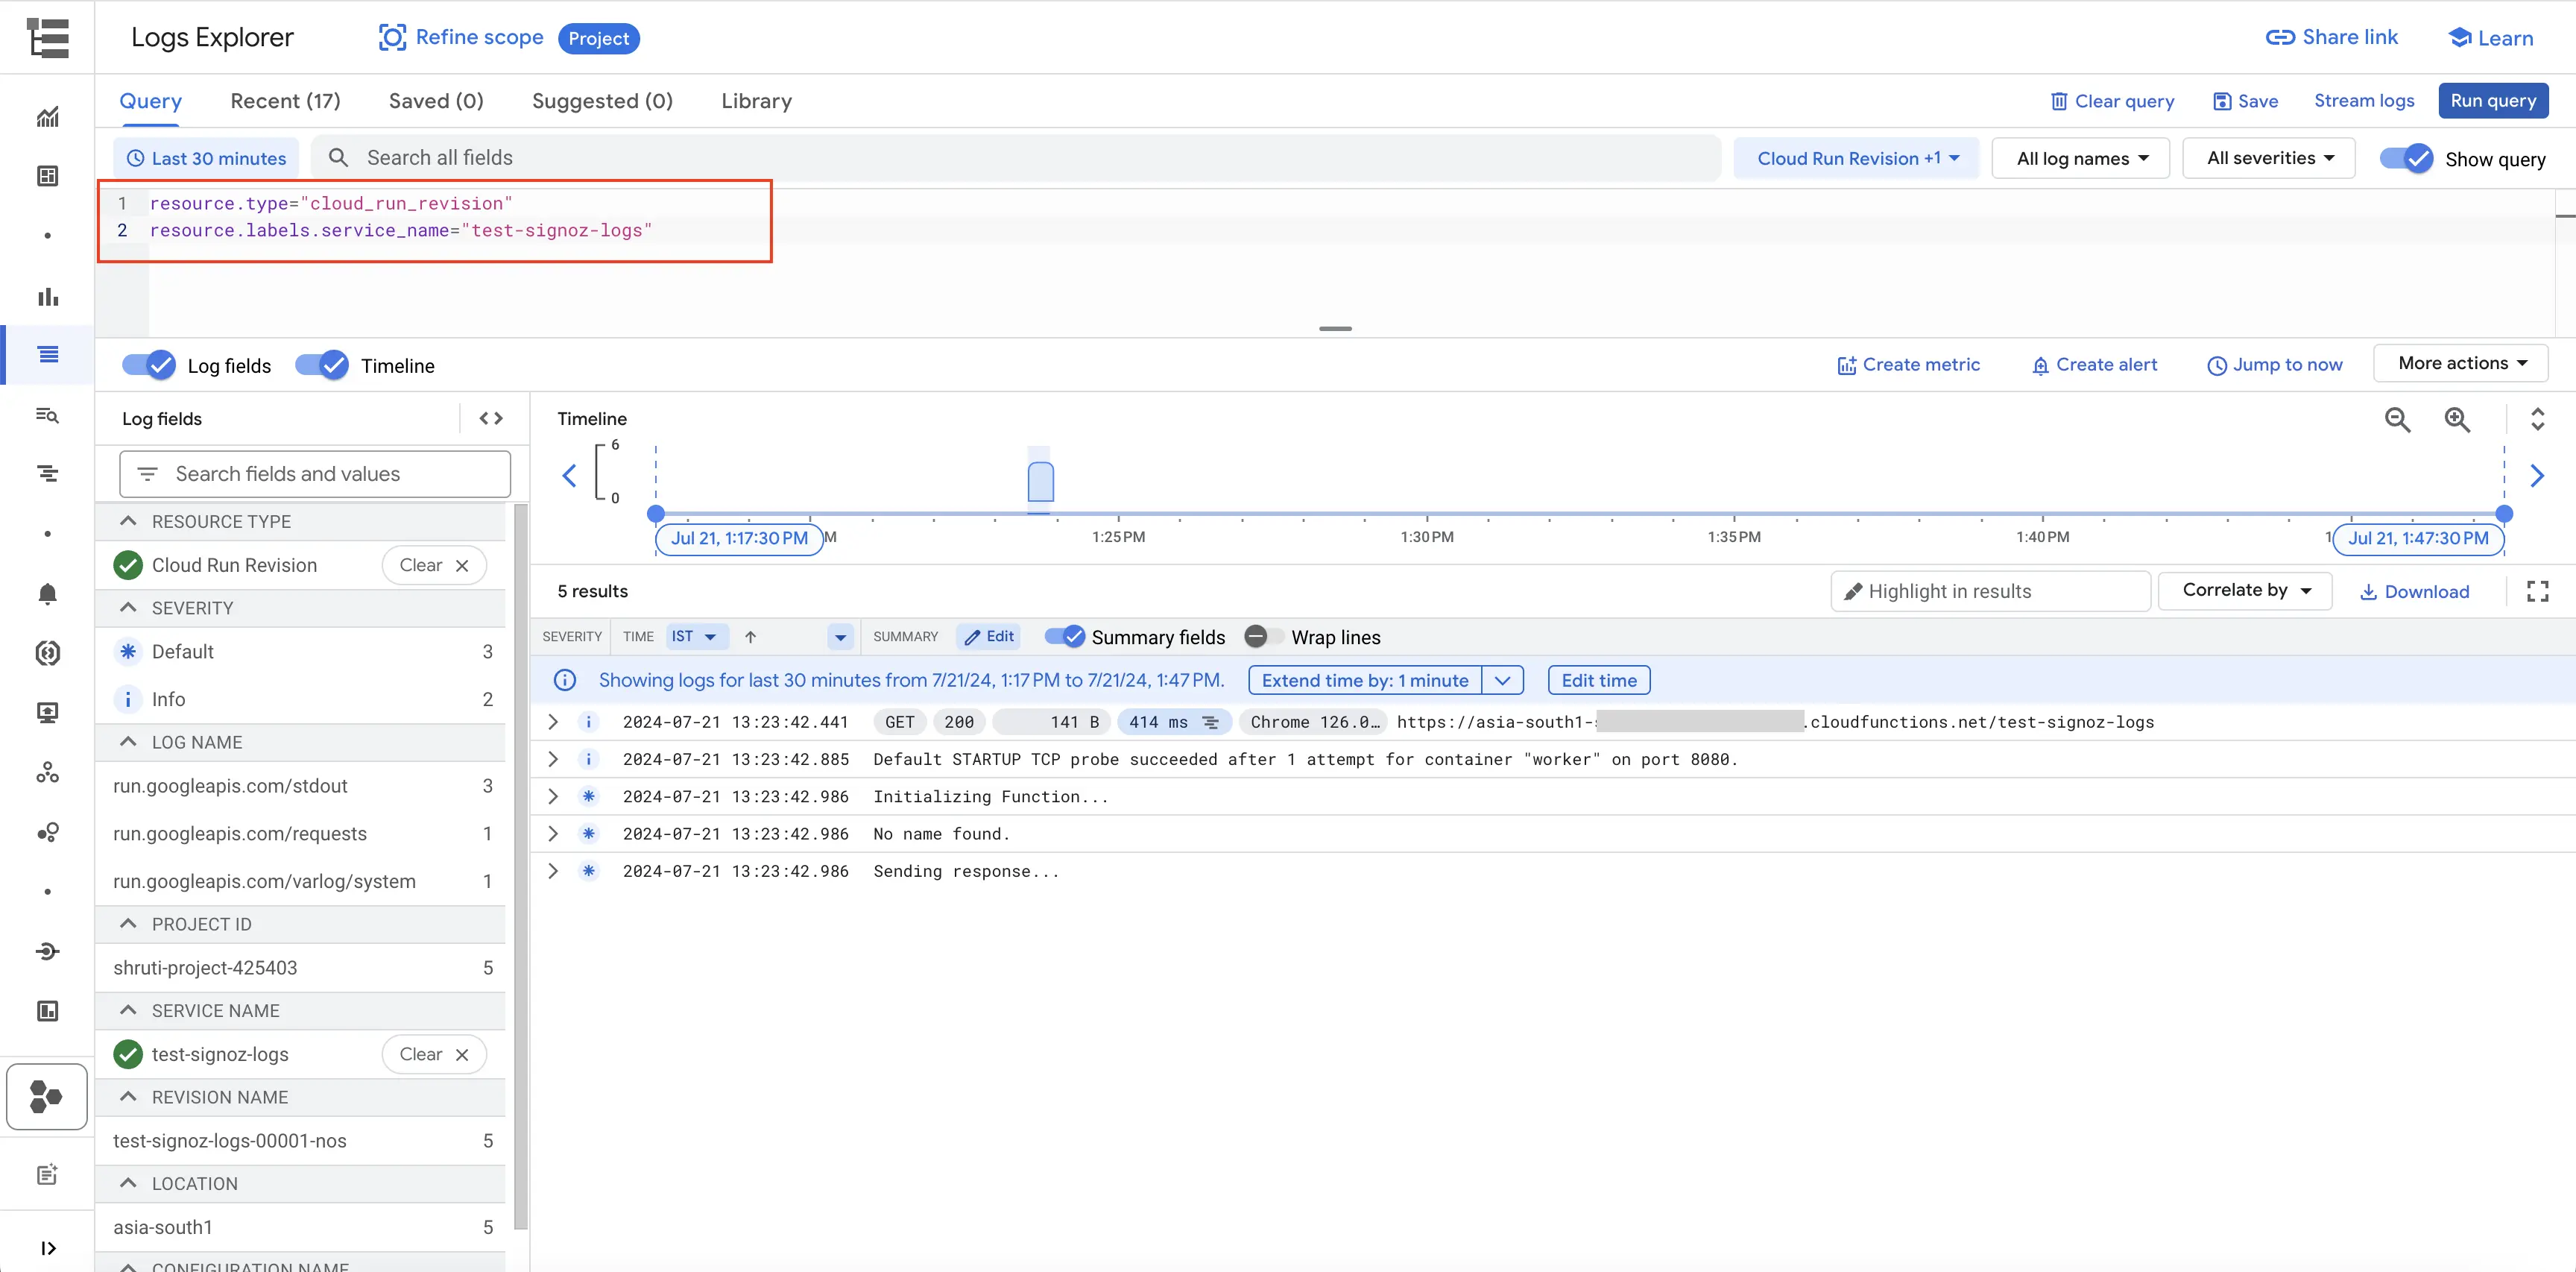Expand the sidebar with the bottom arrow
The width and height of the screenshot is (2576, 1272).
point(47,1248)
